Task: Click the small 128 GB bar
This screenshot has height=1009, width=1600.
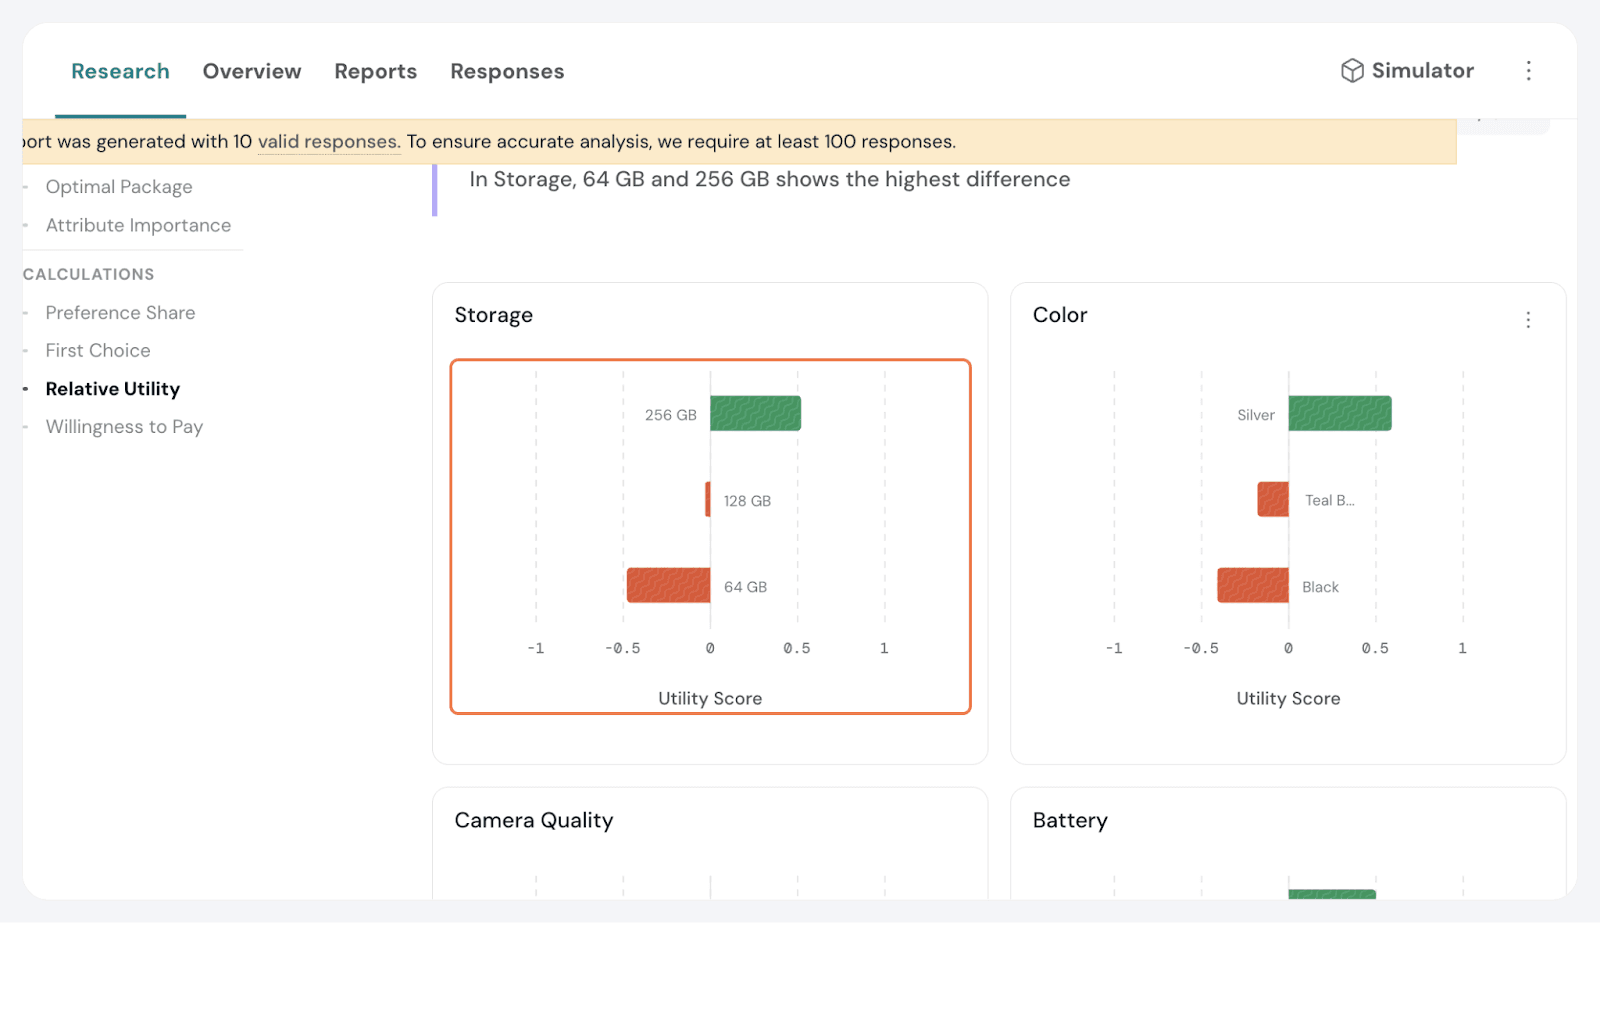Action: point(708,500)
